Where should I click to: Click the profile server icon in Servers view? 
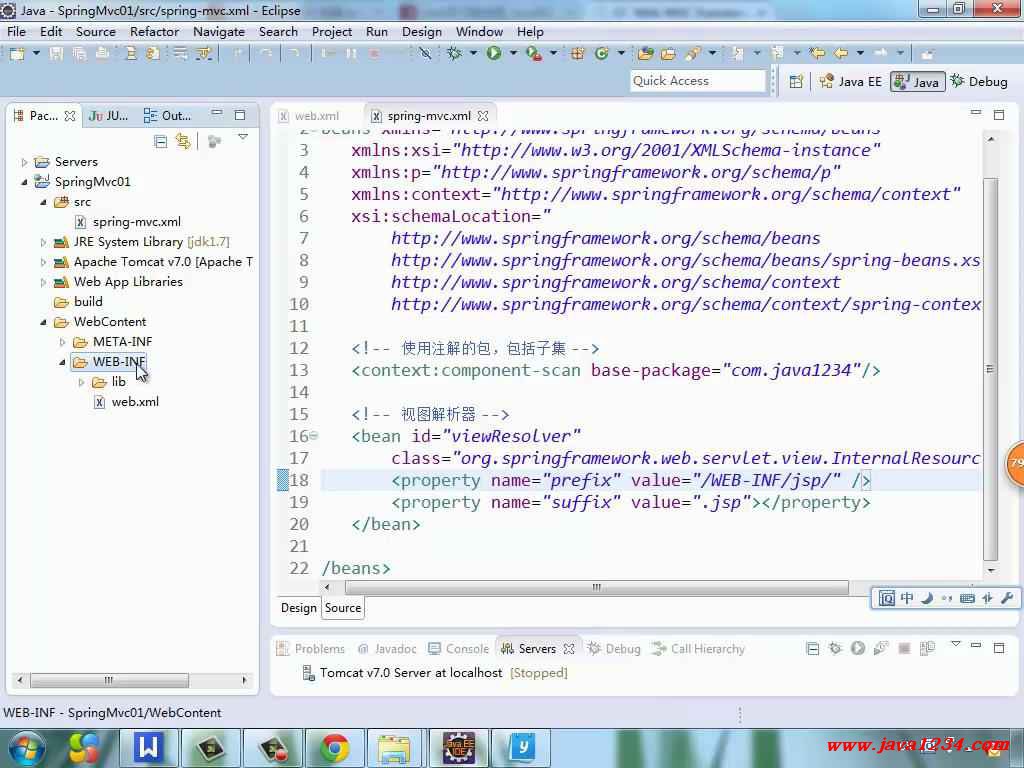[881, 648]
